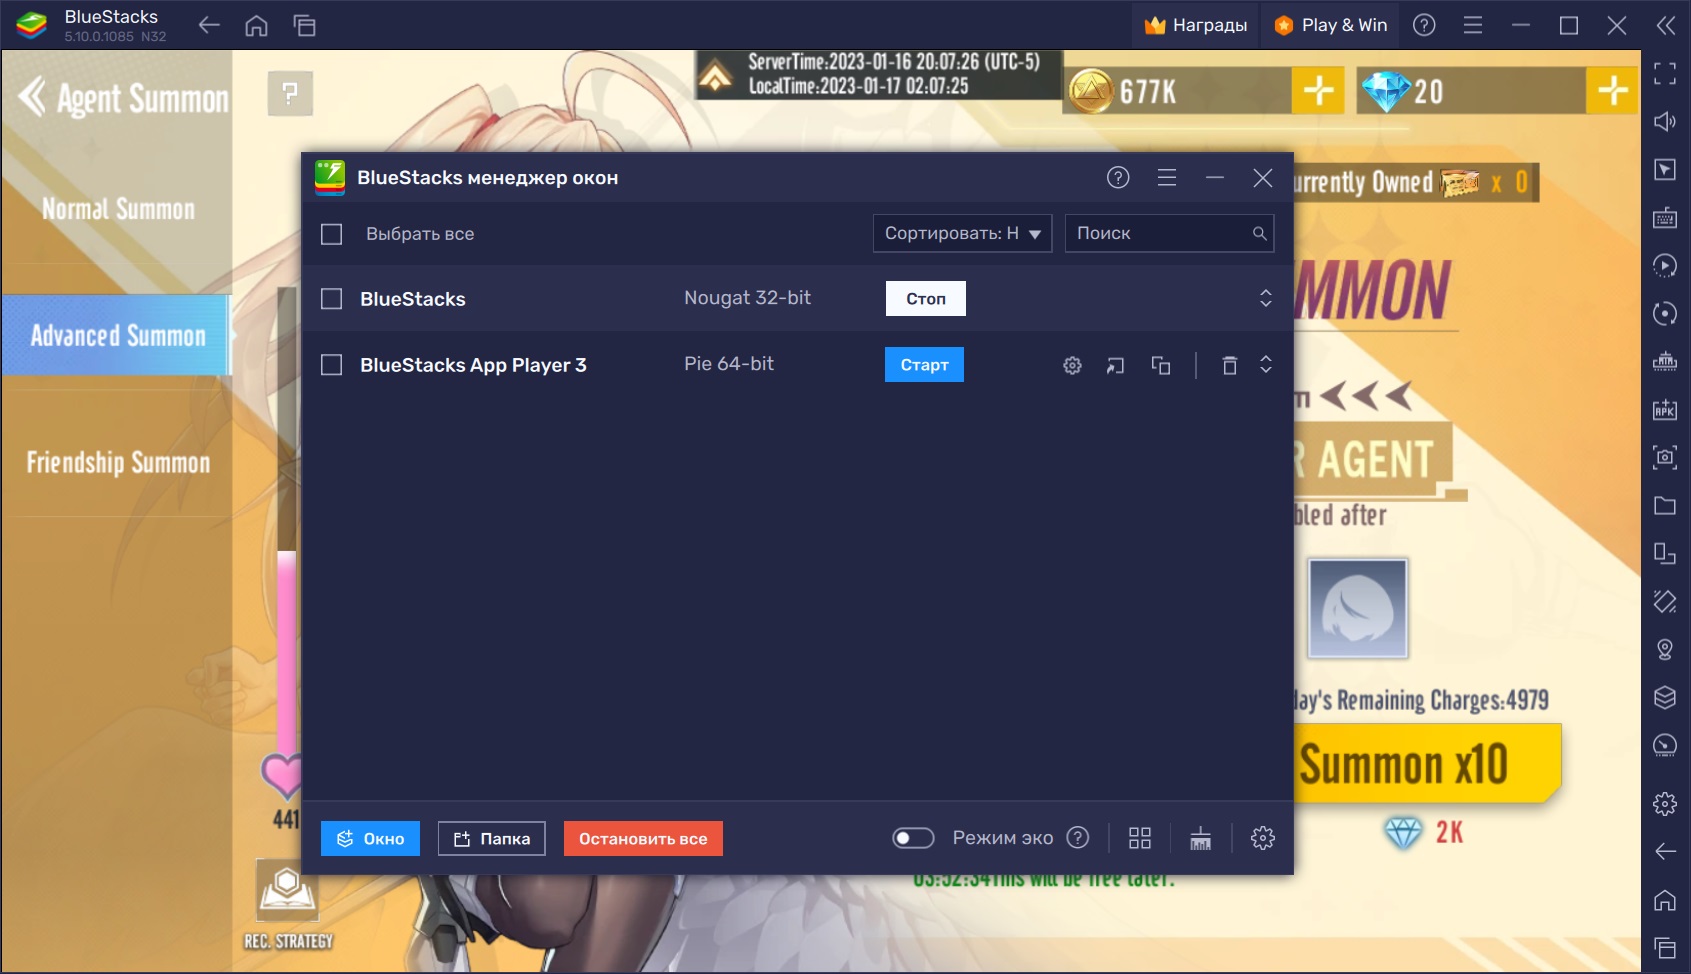Select checkbox for BlueStacks instance
Image resolution: width=1691 pixels, height=974 pixels.
pos(331,299)
